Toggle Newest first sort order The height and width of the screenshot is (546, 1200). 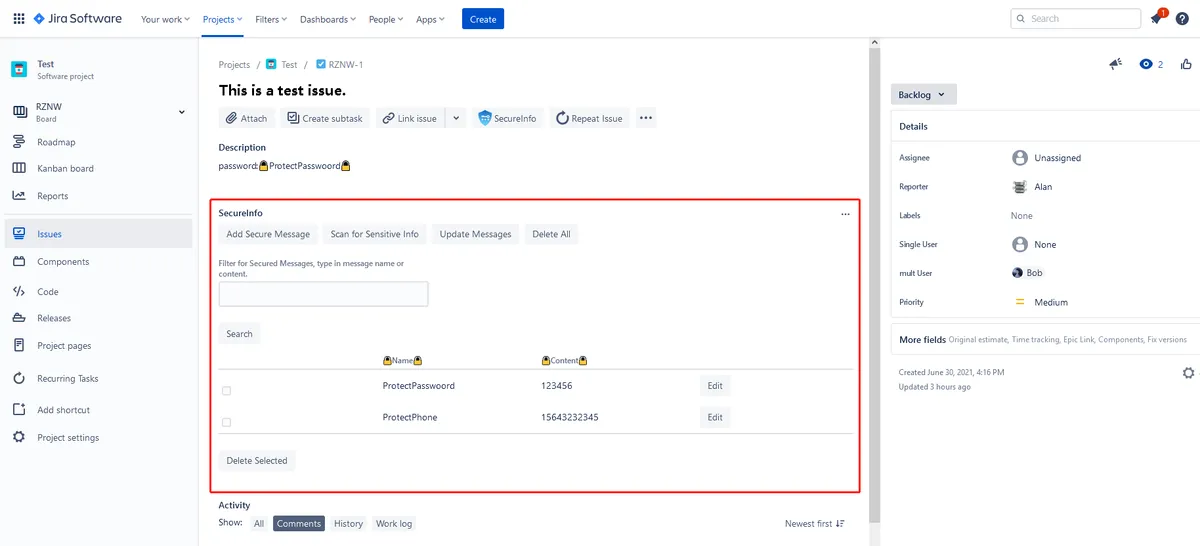(815, 524)
